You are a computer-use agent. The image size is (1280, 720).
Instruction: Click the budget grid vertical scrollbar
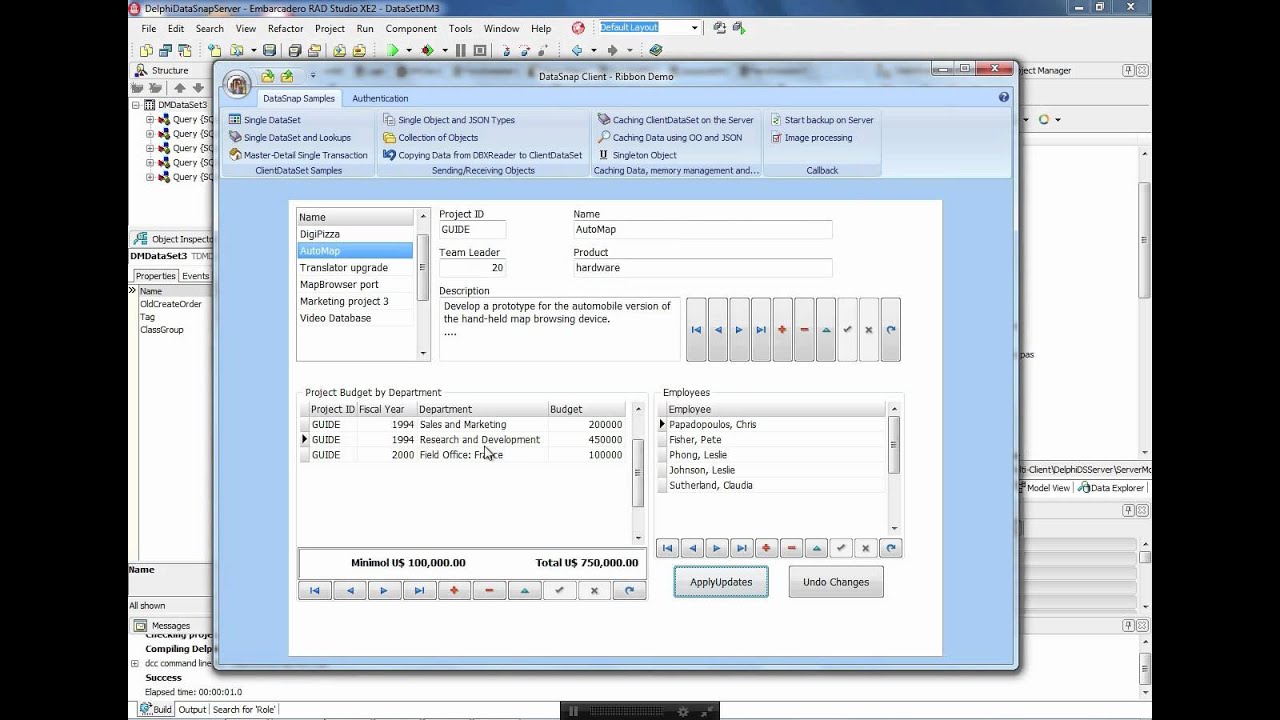(638, 473)
